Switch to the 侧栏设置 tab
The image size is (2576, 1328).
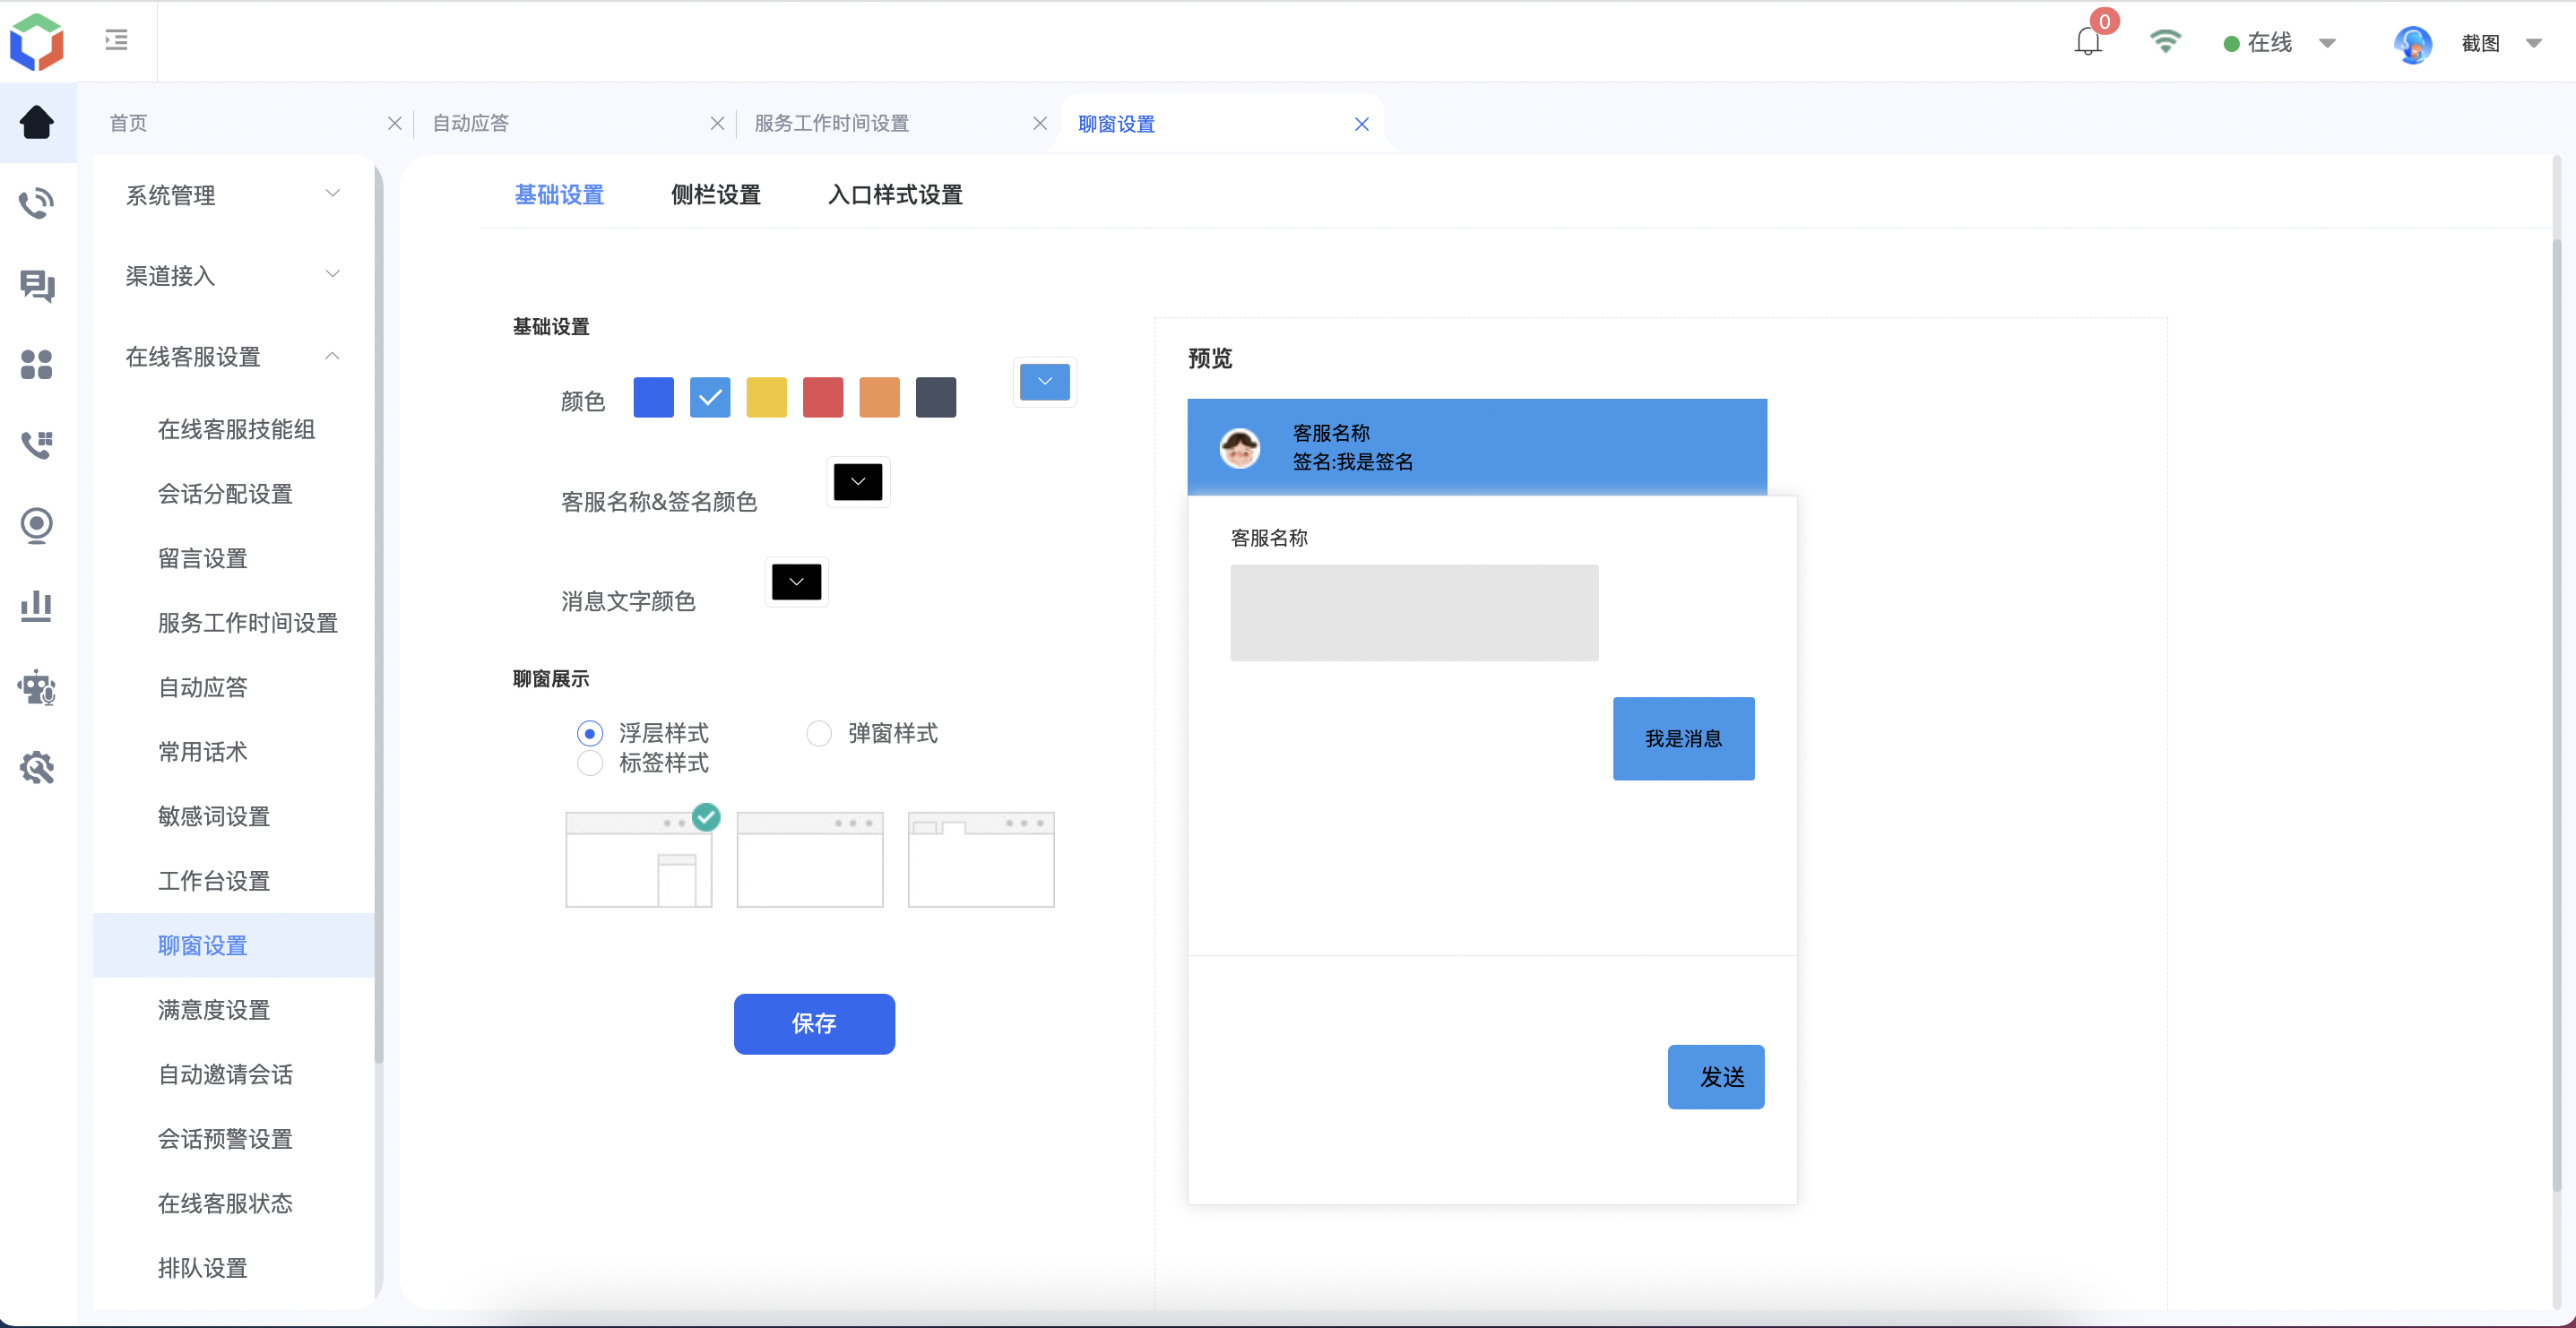click(716, 194)
